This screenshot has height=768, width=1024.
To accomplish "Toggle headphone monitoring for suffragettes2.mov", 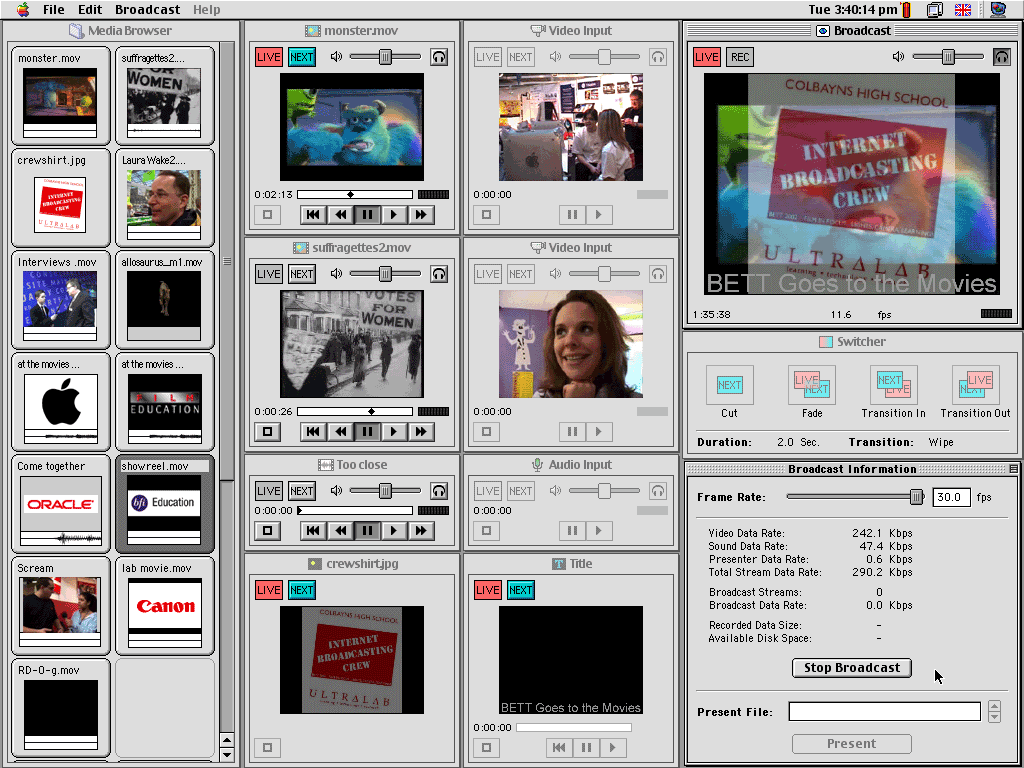I will [439, 274].
